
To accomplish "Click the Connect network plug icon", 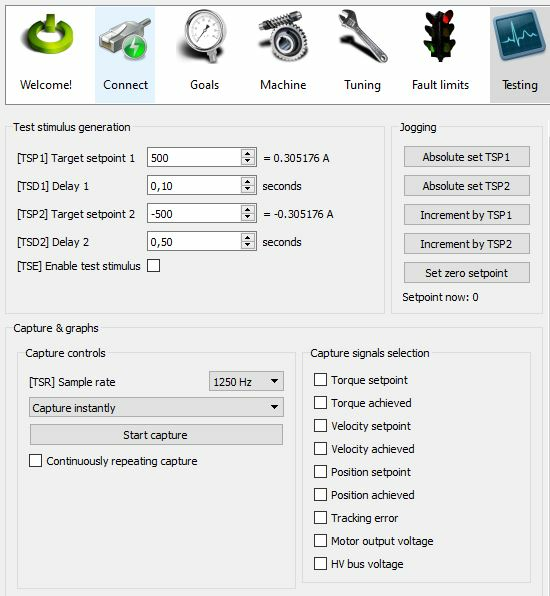I will 125,40.
